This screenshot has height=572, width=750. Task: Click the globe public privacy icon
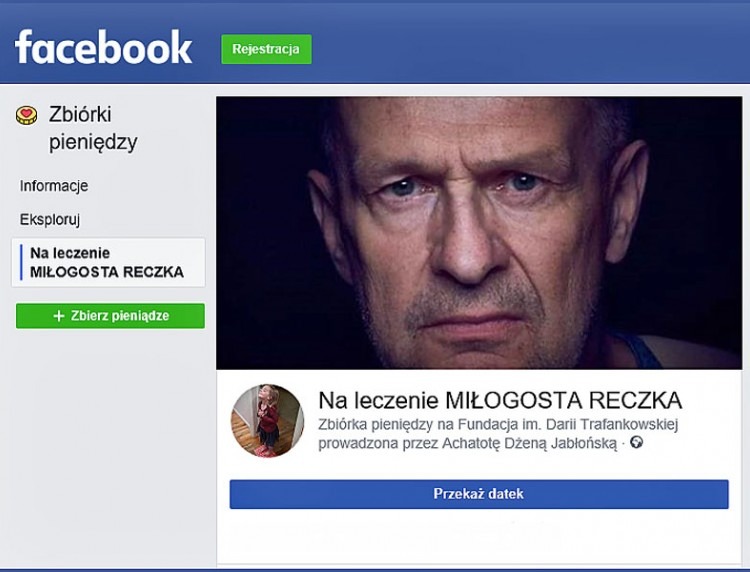pos(636,443)
